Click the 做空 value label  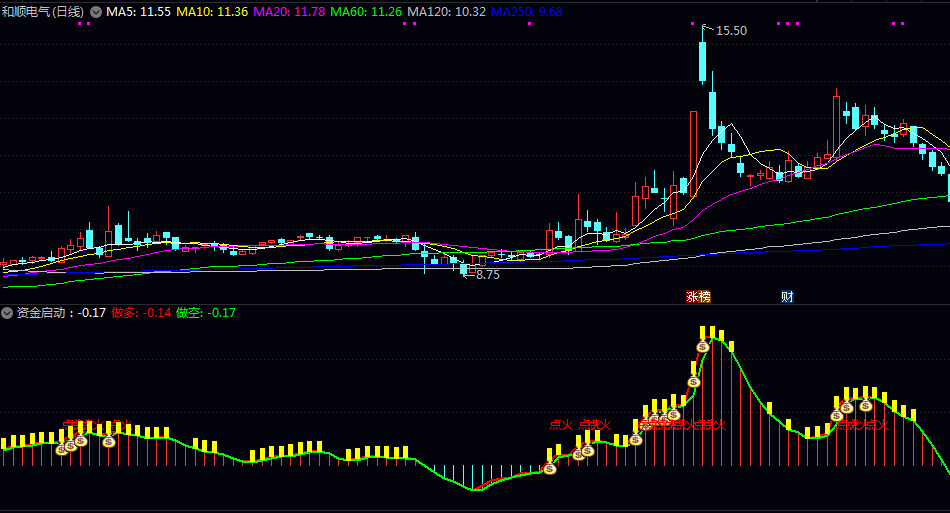[x=205, y=313]
